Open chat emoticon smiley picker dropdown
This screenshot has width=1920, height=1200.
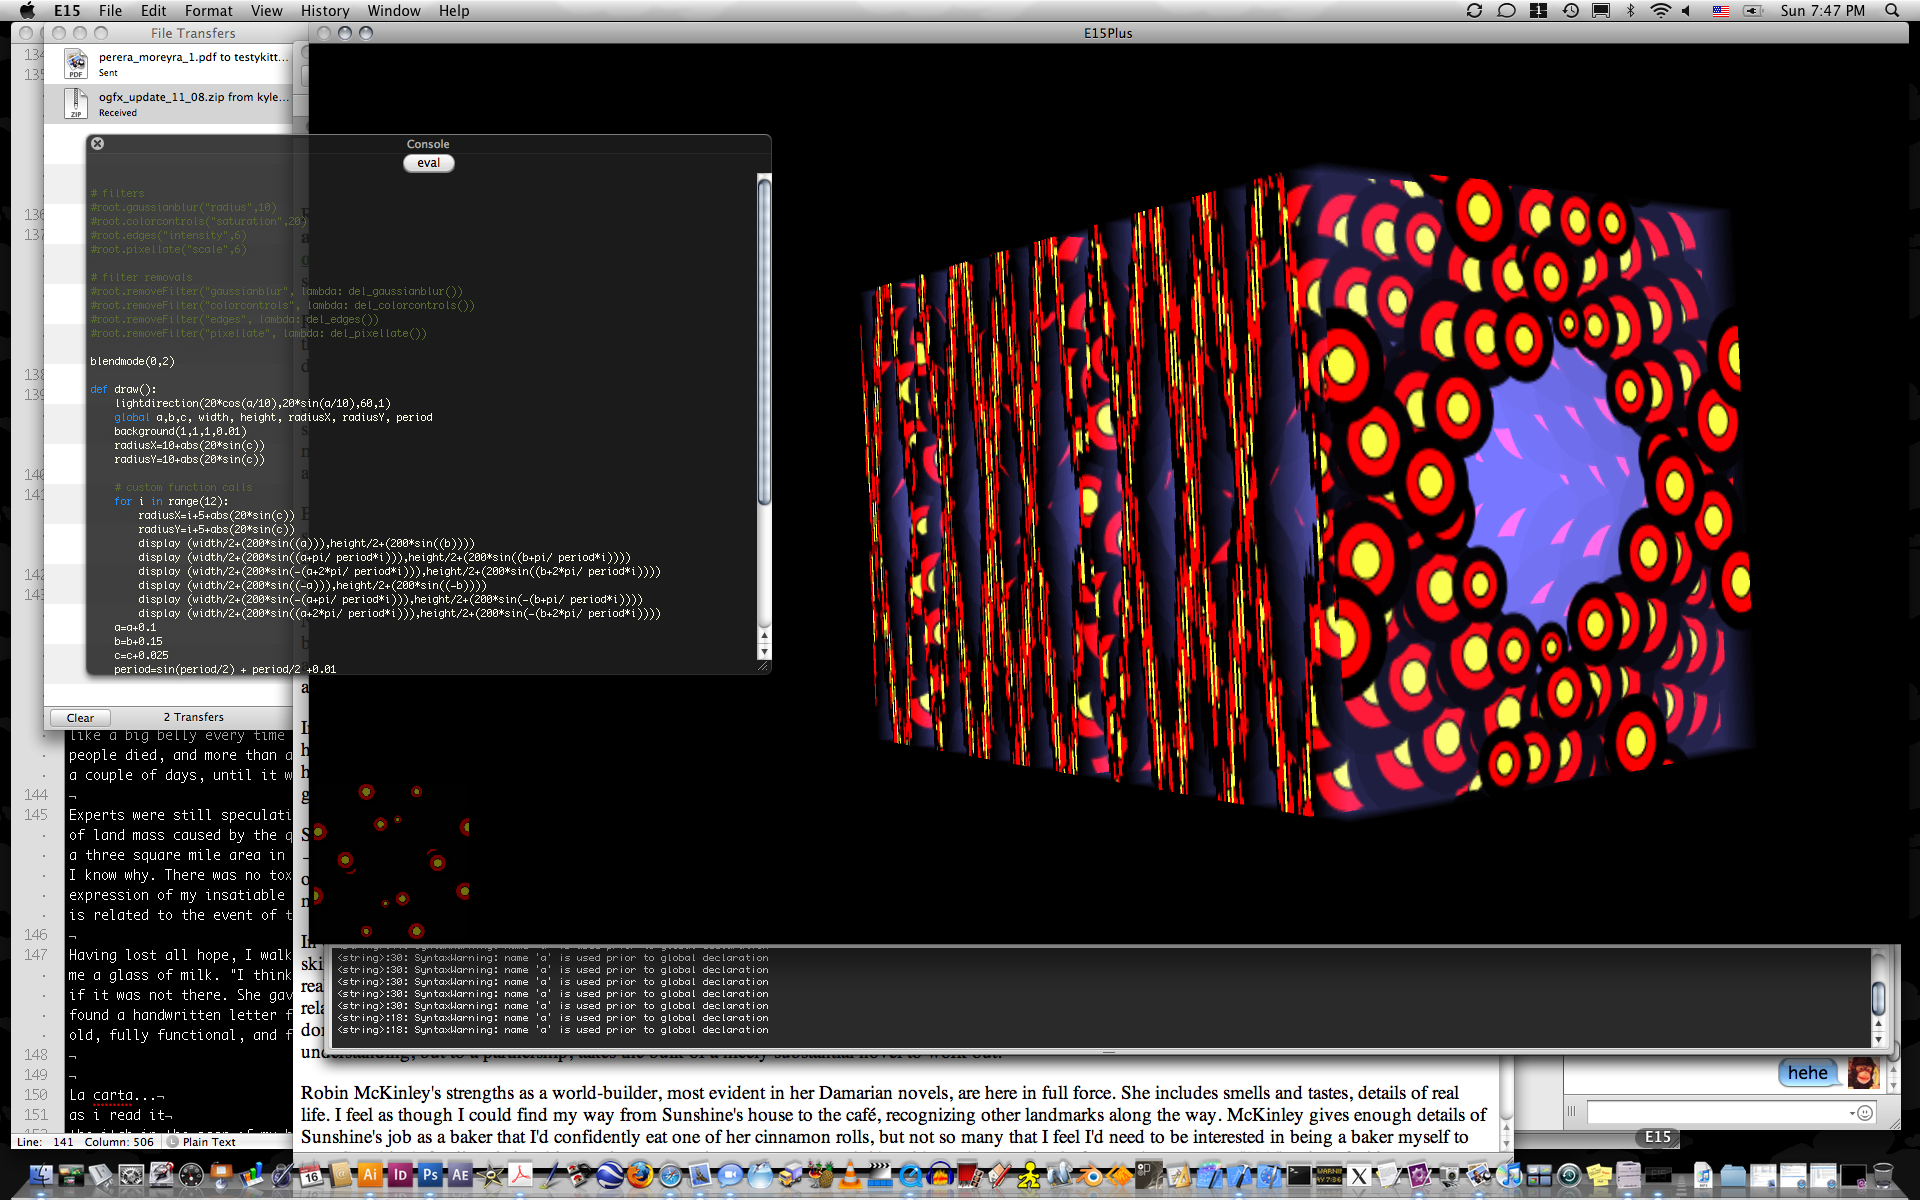pos(1863,1113)
